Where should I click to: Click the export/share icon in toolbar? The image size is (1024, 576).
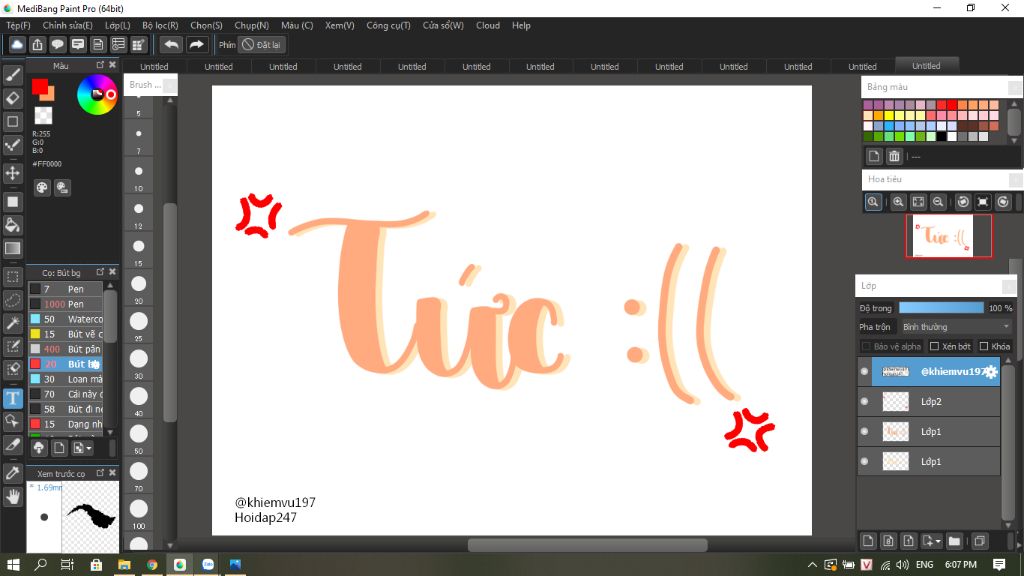point(37,44)
